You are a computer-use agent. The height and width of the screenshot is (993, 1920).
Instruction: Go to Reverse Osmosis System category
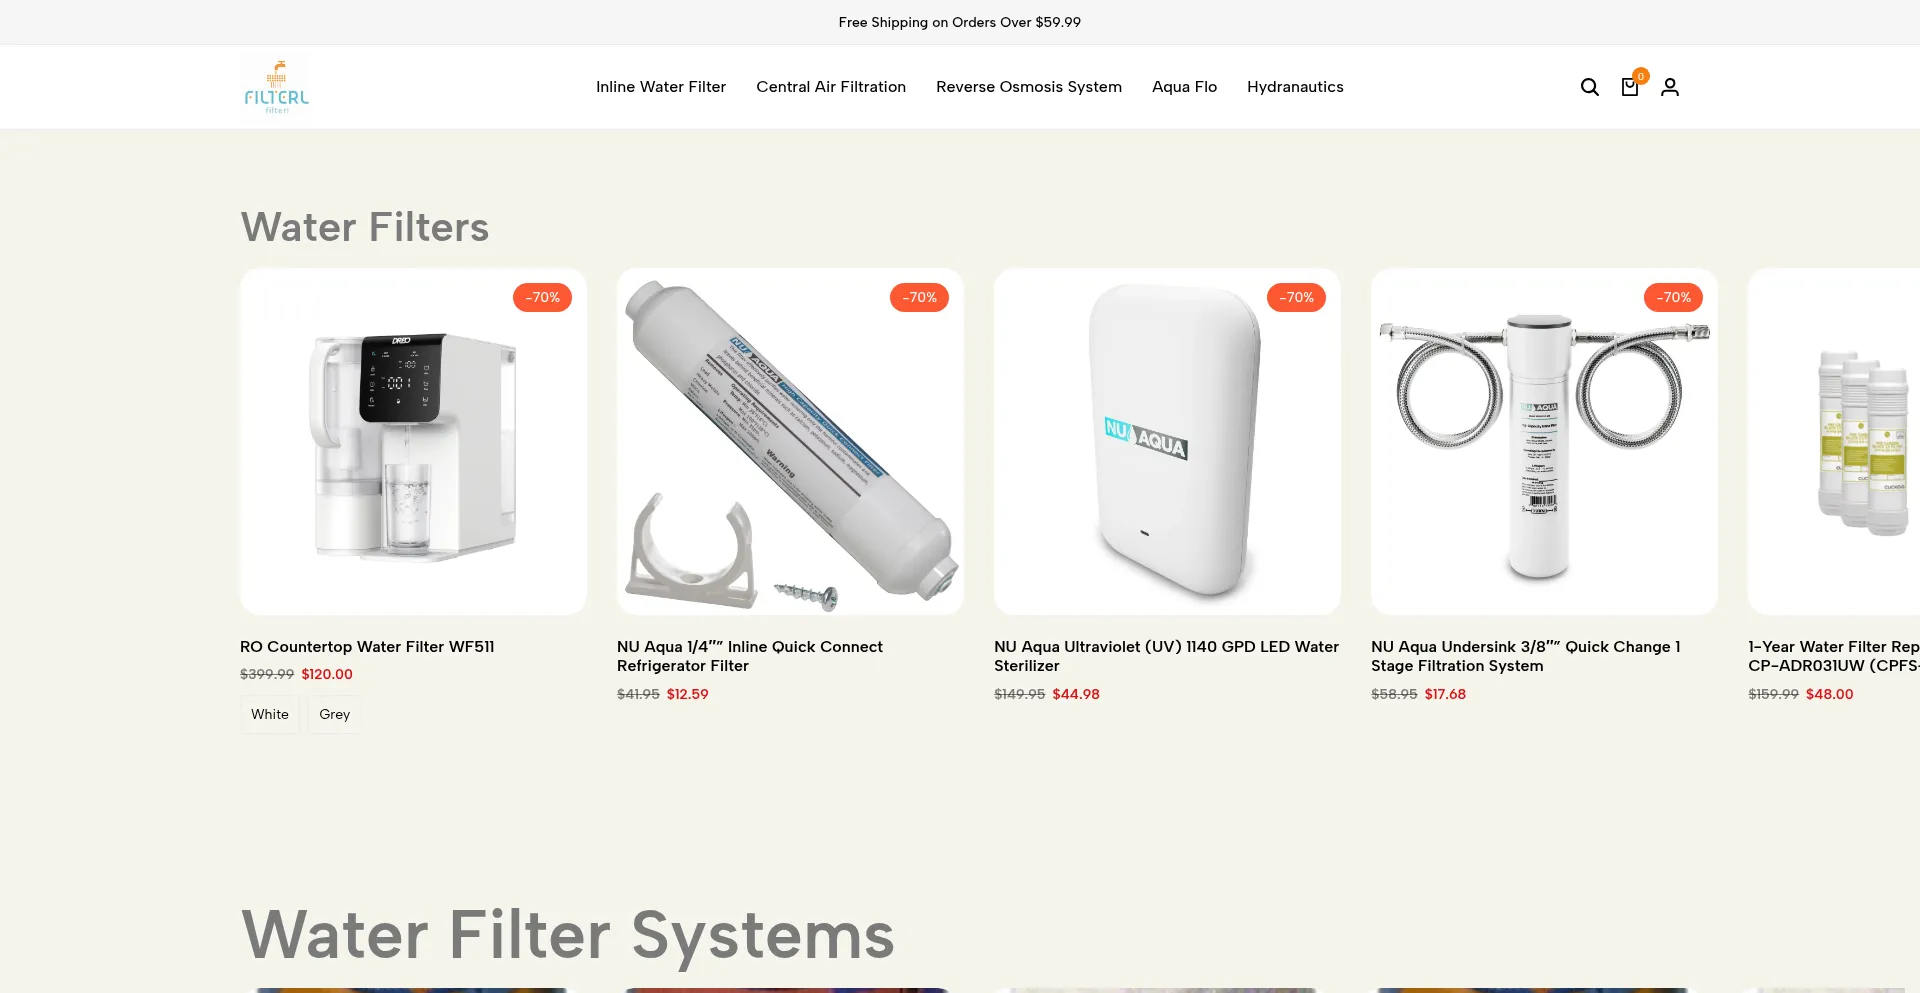1029,87
